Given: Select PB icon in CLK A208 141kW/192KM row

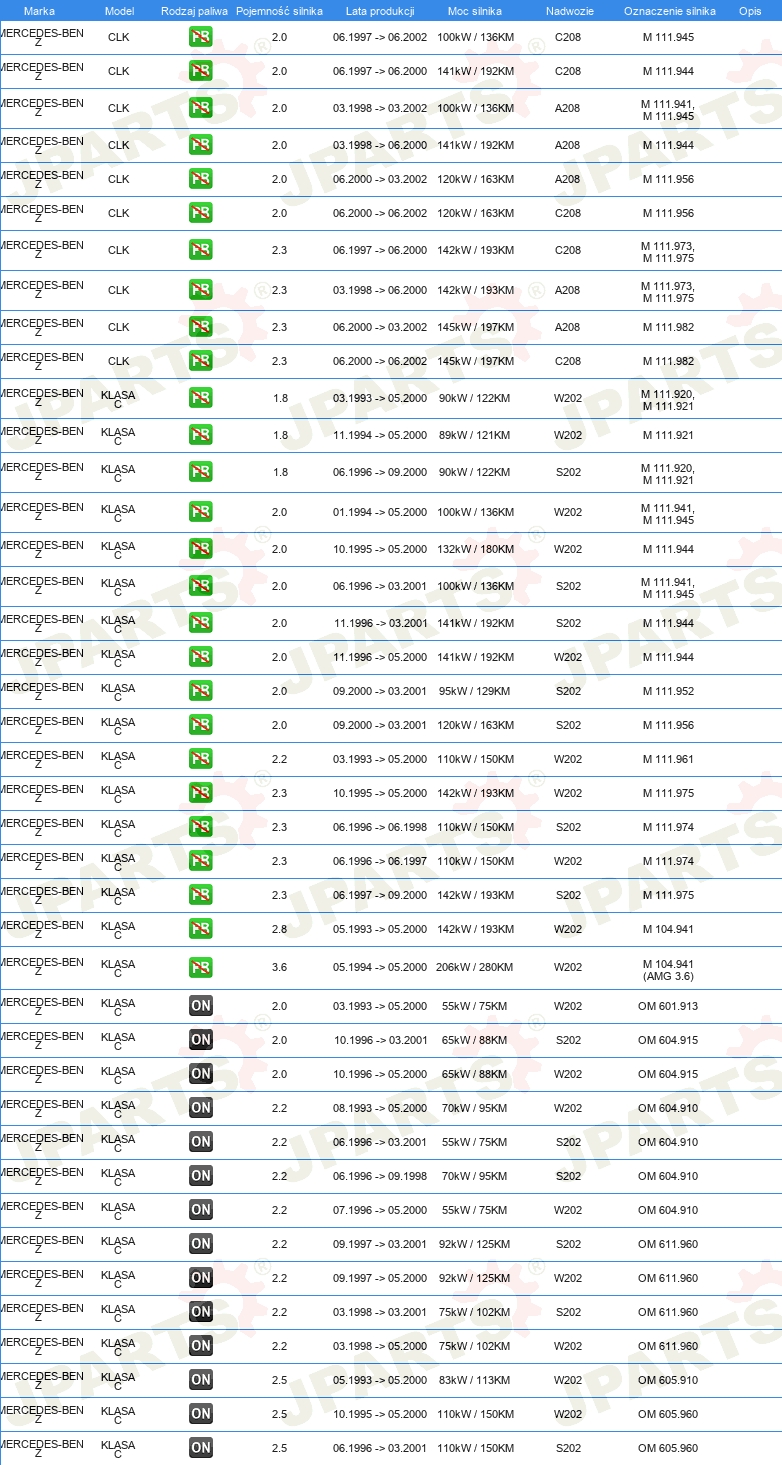Looking at the screenshot, I should click(201, 145).
